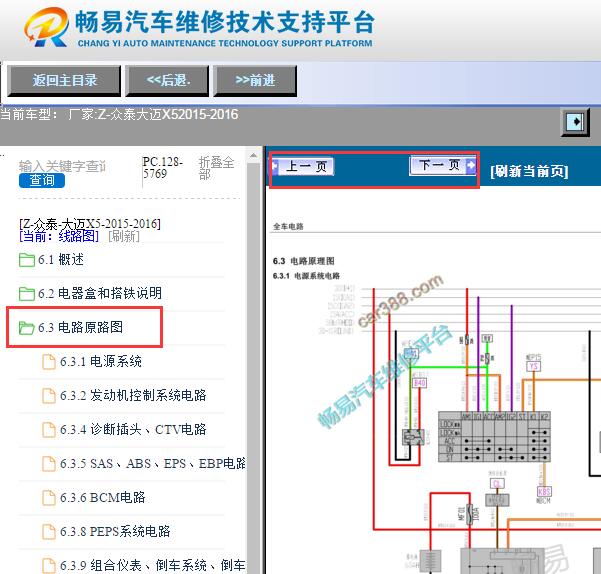Click the ignition switch table in diagram
The height and width of the screenshot is (574, 601).
494,437
